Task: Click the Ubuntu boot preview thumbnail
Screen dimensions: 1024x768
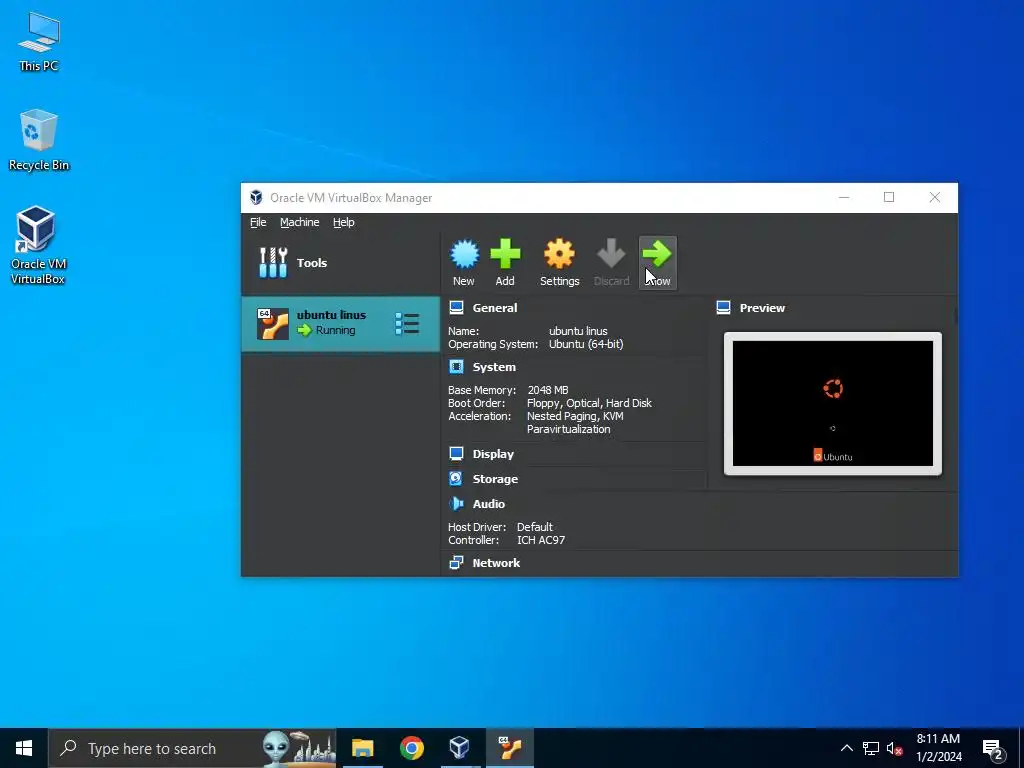Action: 833,404
